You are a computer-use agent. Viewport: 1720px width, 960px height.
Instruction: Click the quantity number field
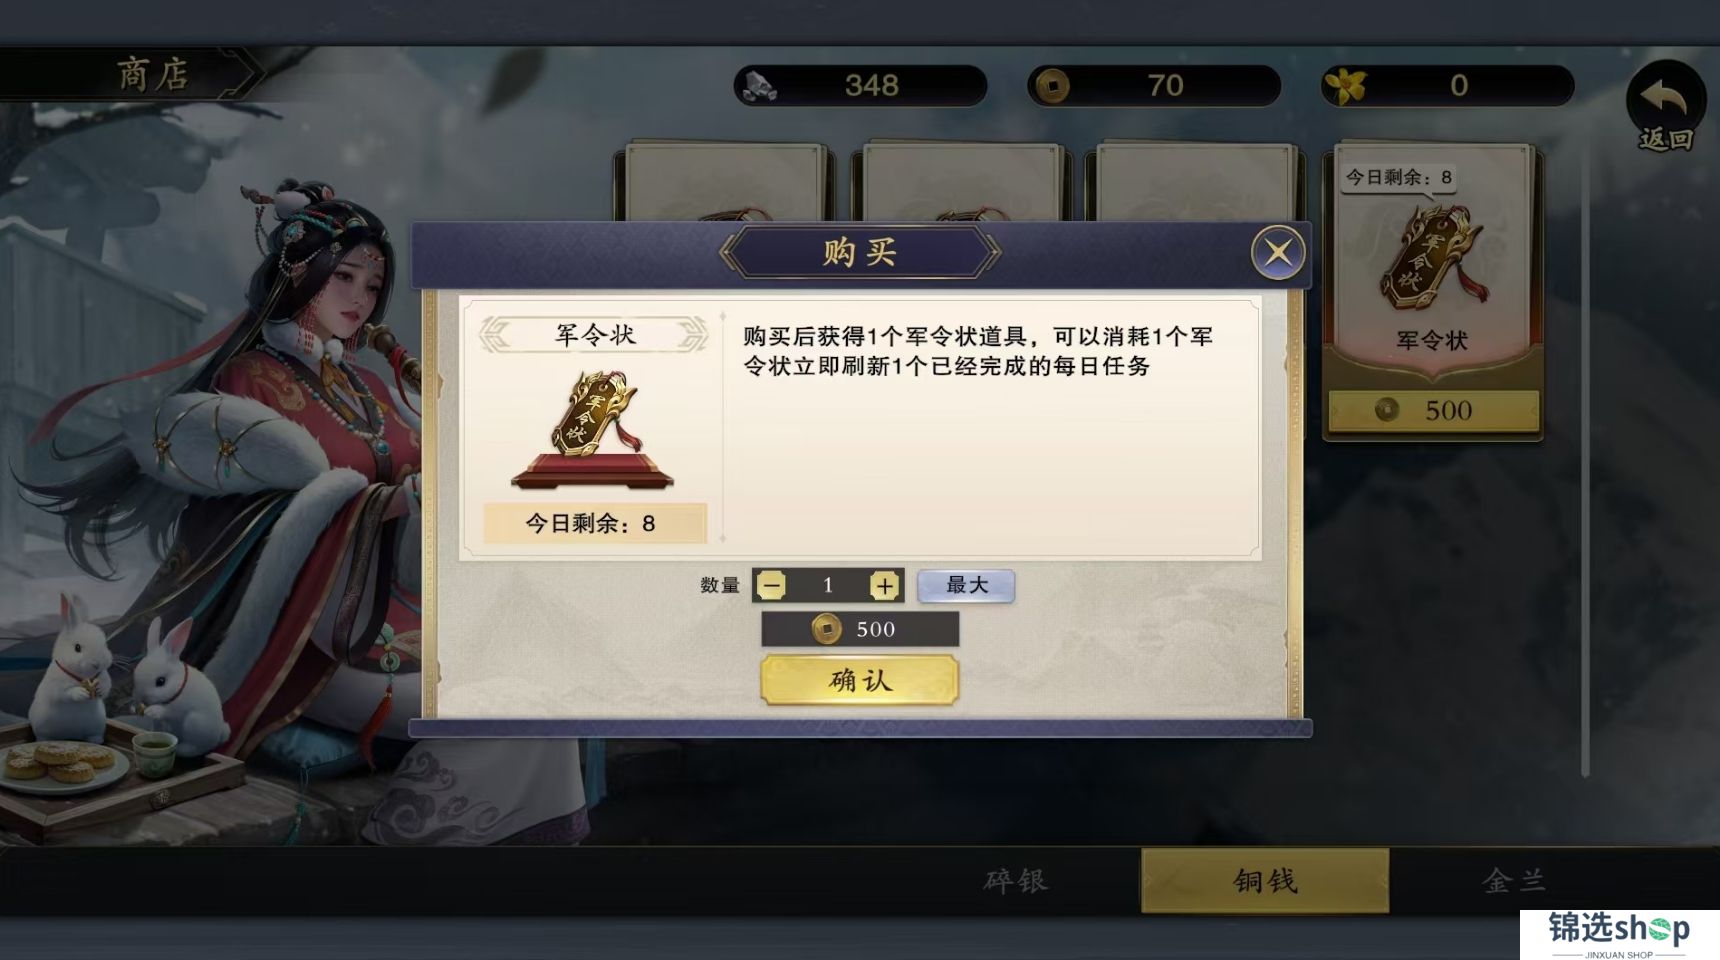[827, 585]
